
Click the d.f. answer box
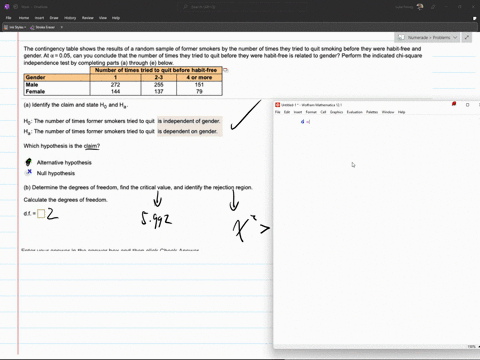click(41, 213)
